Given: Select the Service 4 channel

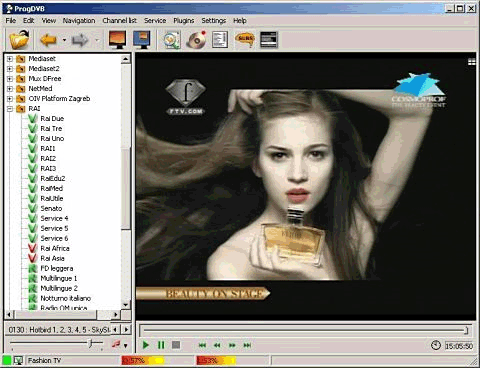Looking at the screenshot, I should coord(54,219).
